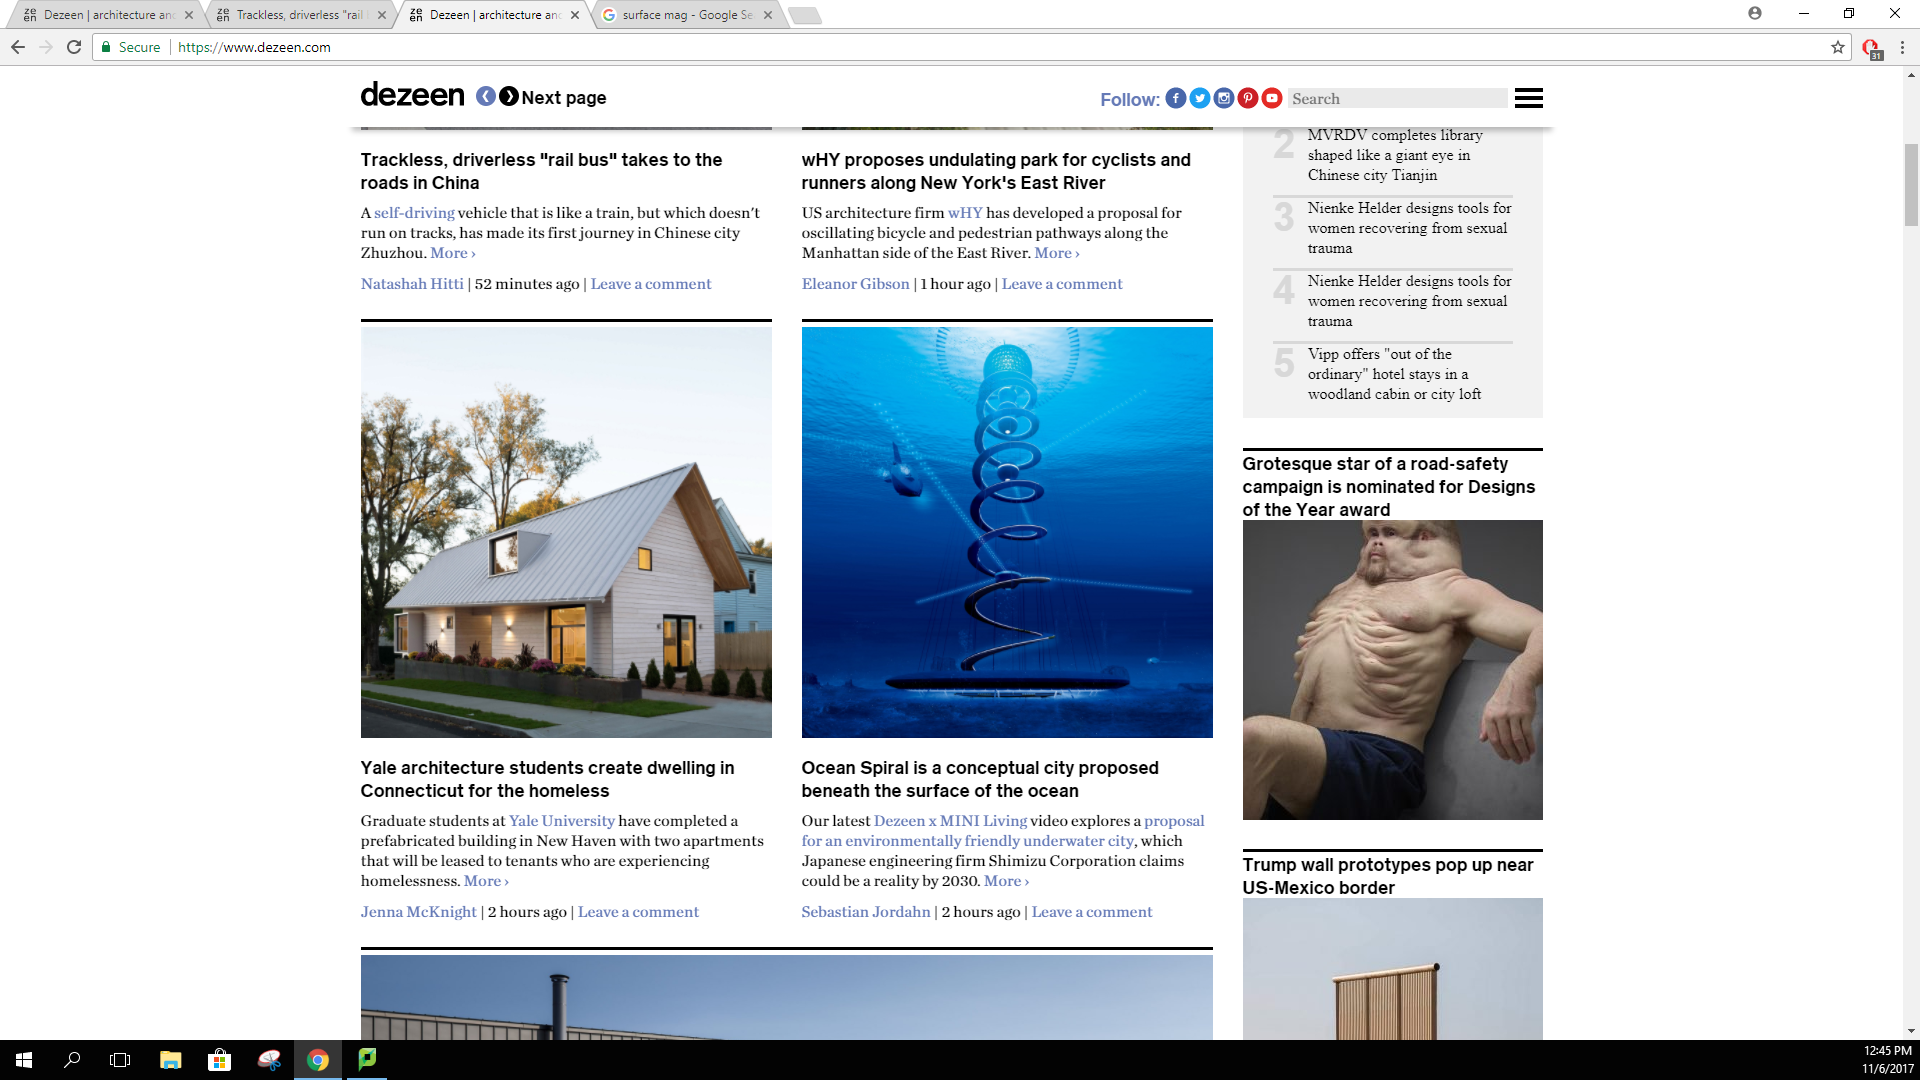
Task: Click the page vertical scrollbar thumb
Action: pyautogui.click(x=1911, y=185)
